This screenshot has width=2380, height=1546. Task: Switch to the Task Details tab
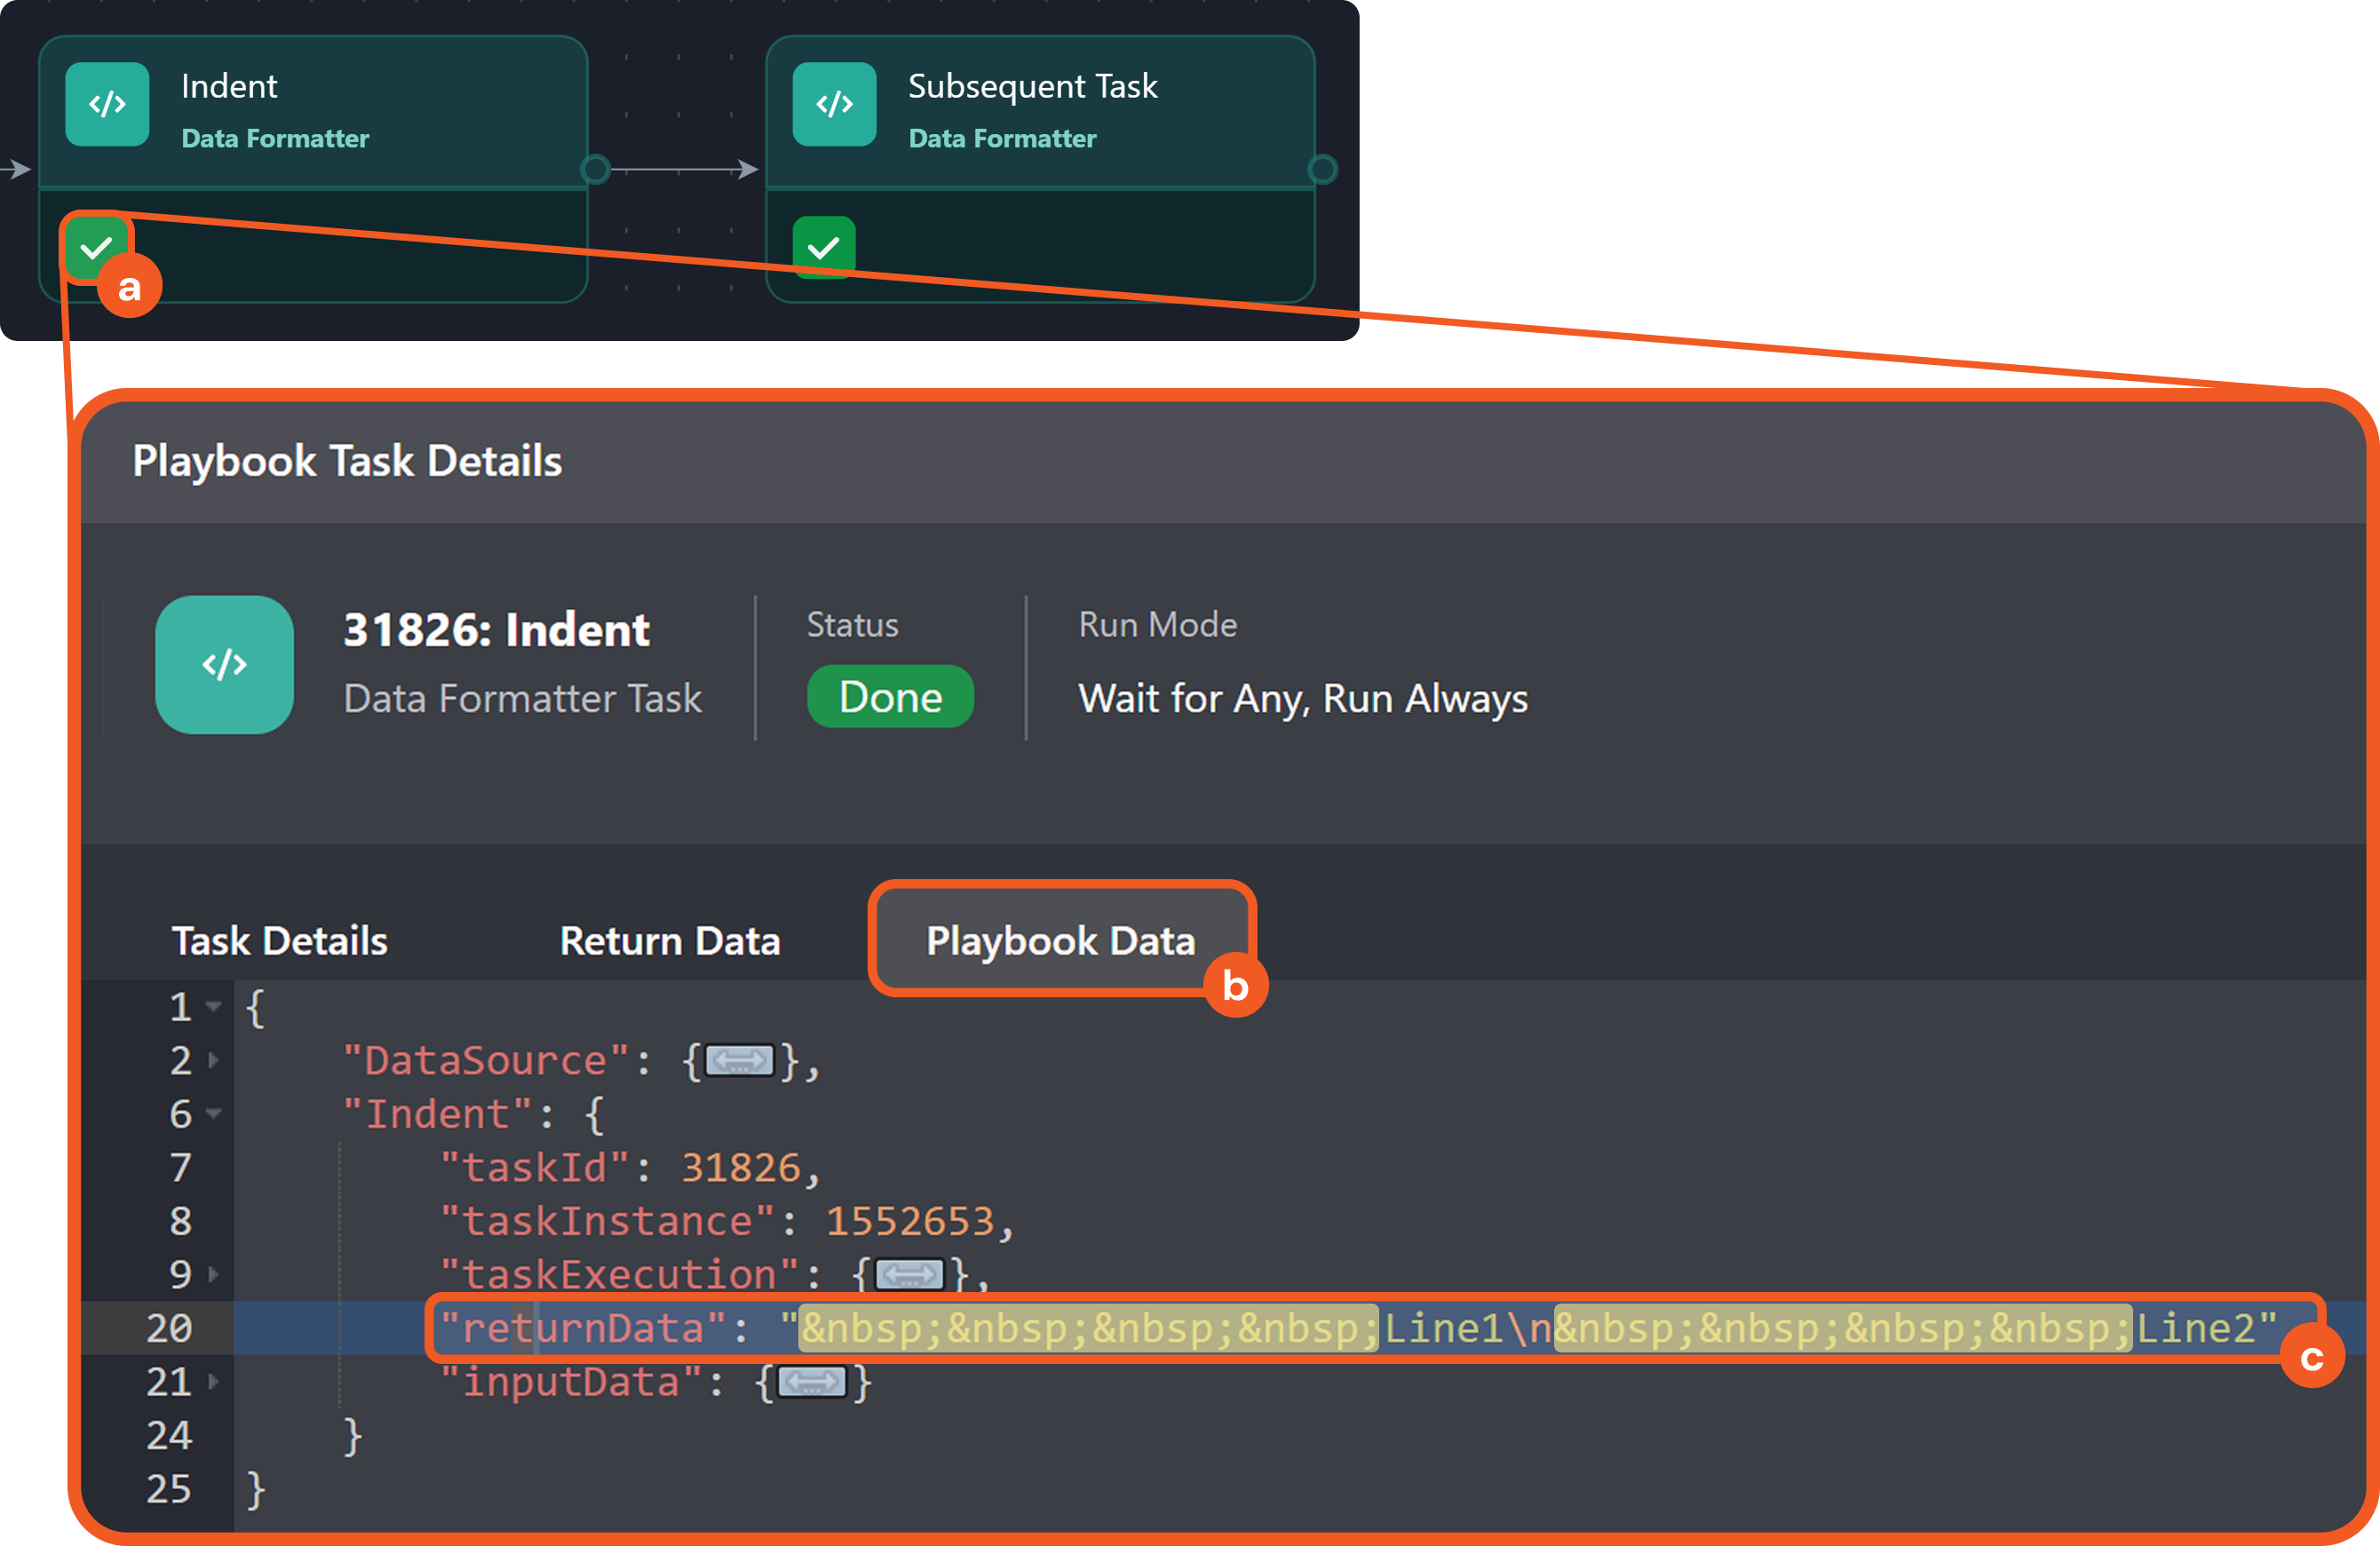click(279, 941)
